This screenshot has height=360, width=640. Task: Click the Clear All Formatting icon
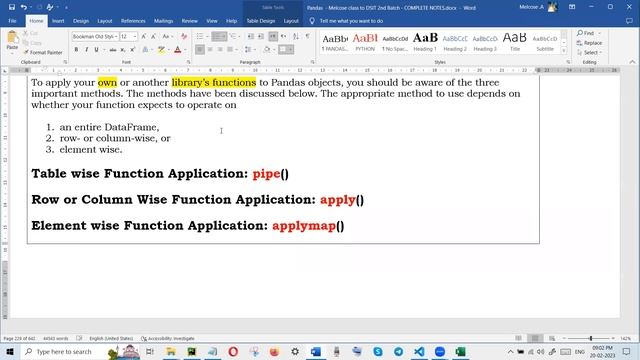point(184,36)
